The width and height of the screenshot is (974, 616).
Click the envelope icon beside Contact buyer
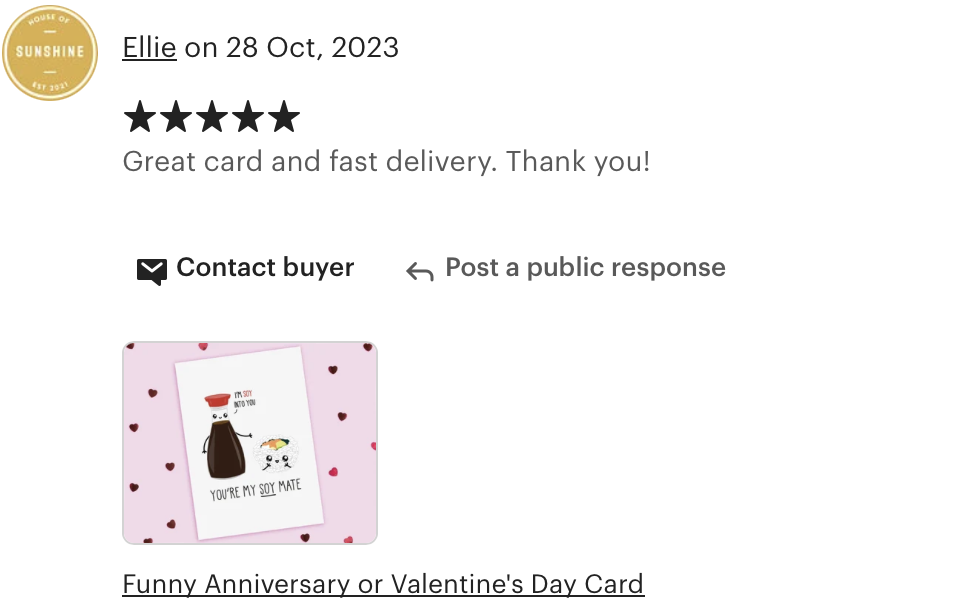click(152, 271)
